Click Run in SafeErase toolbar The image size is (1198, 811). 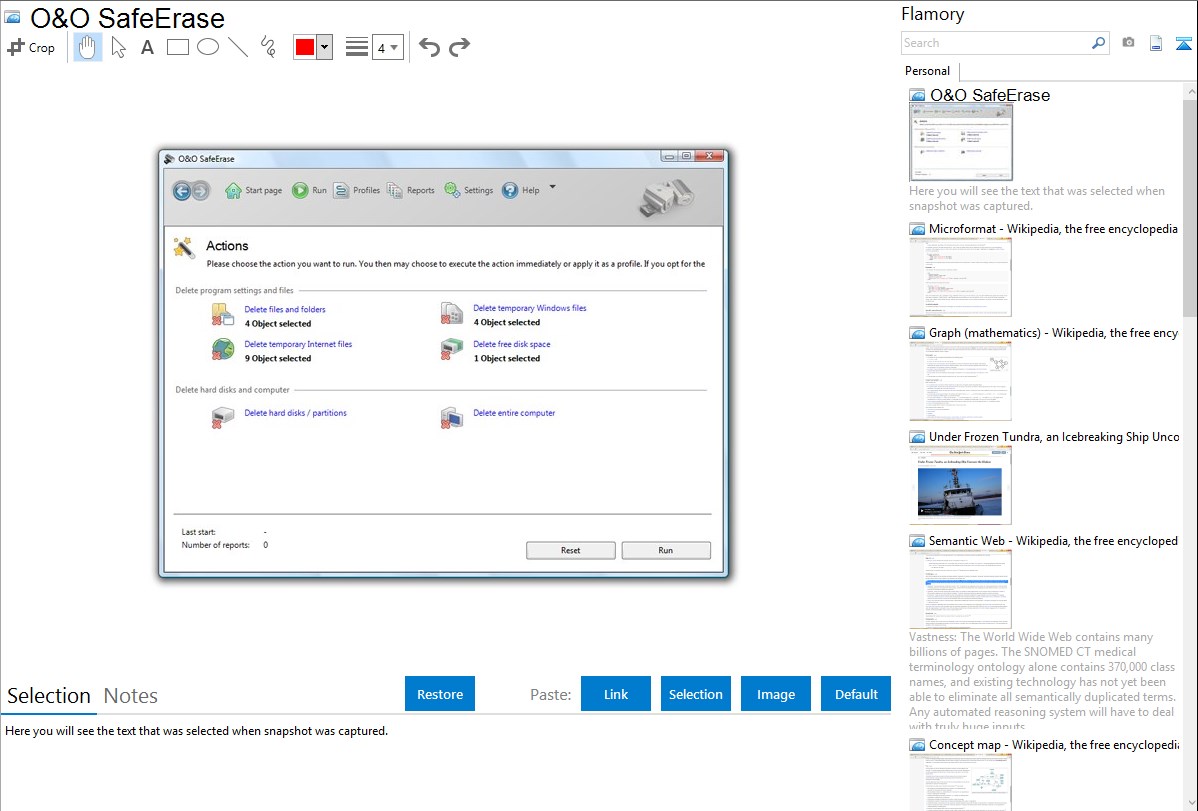tap(309, 190)
